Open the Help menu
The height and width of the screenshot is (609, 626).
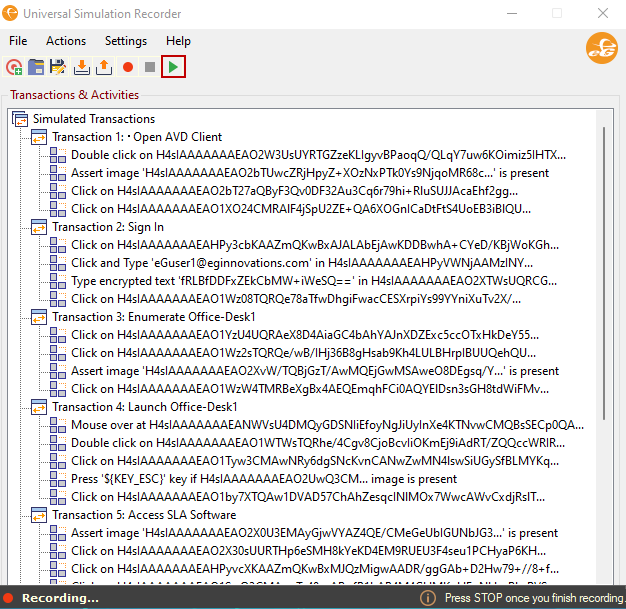pos(178,41)
